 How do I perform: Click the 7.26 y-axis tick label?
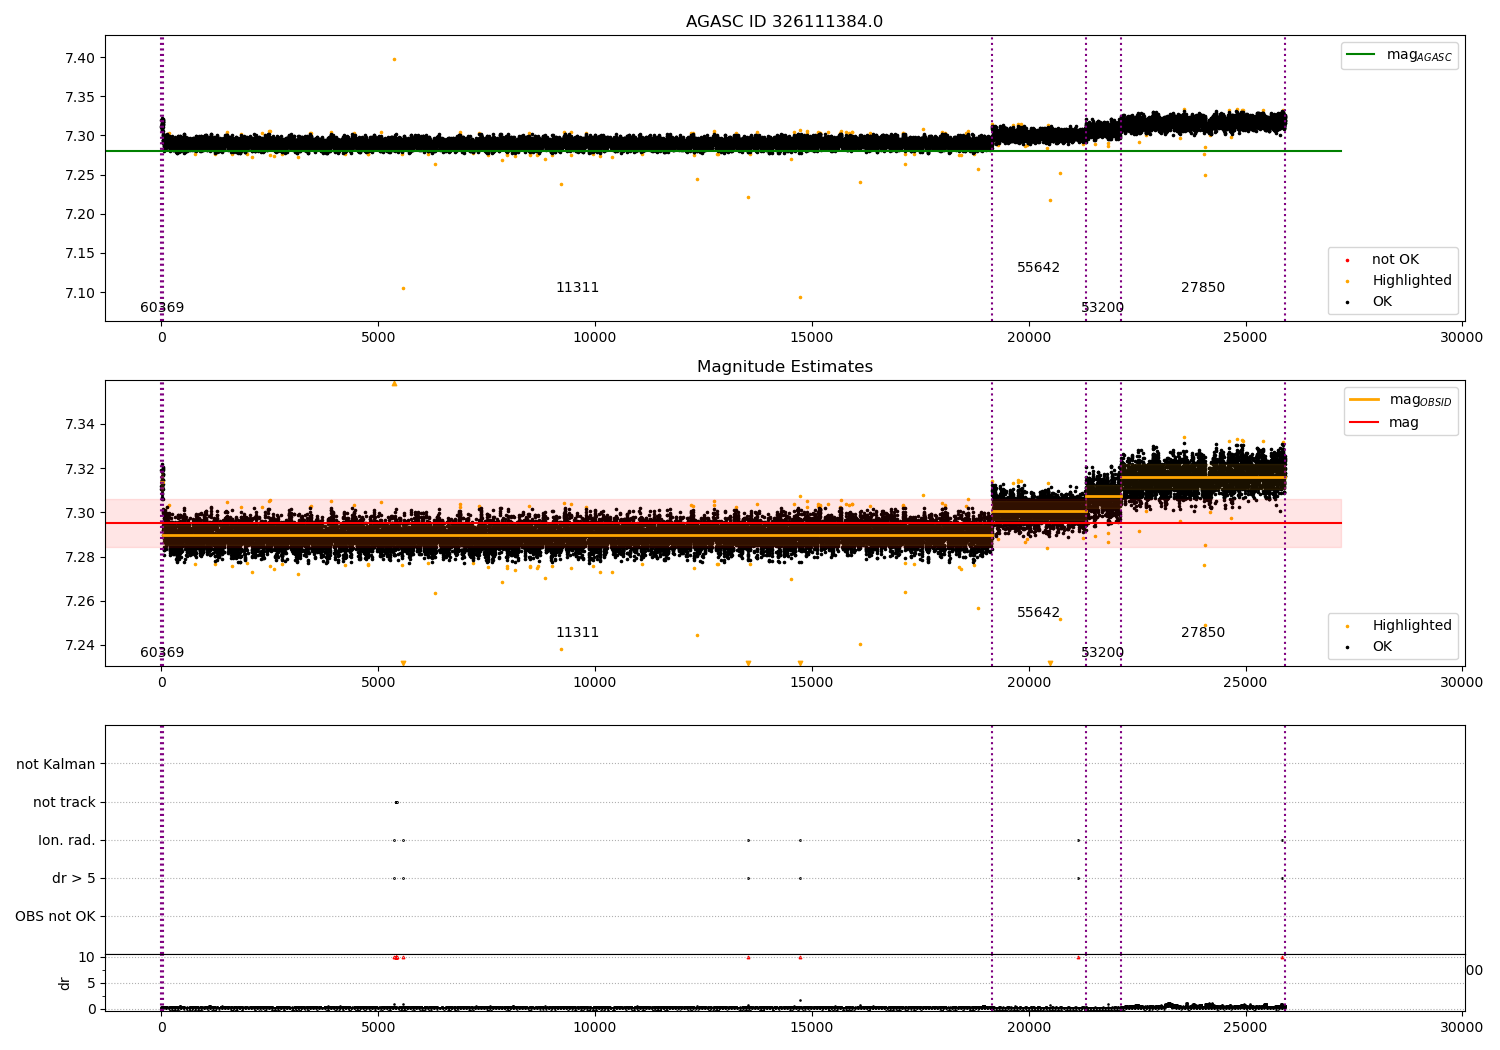pyautogui.click(x=79, y=601)
